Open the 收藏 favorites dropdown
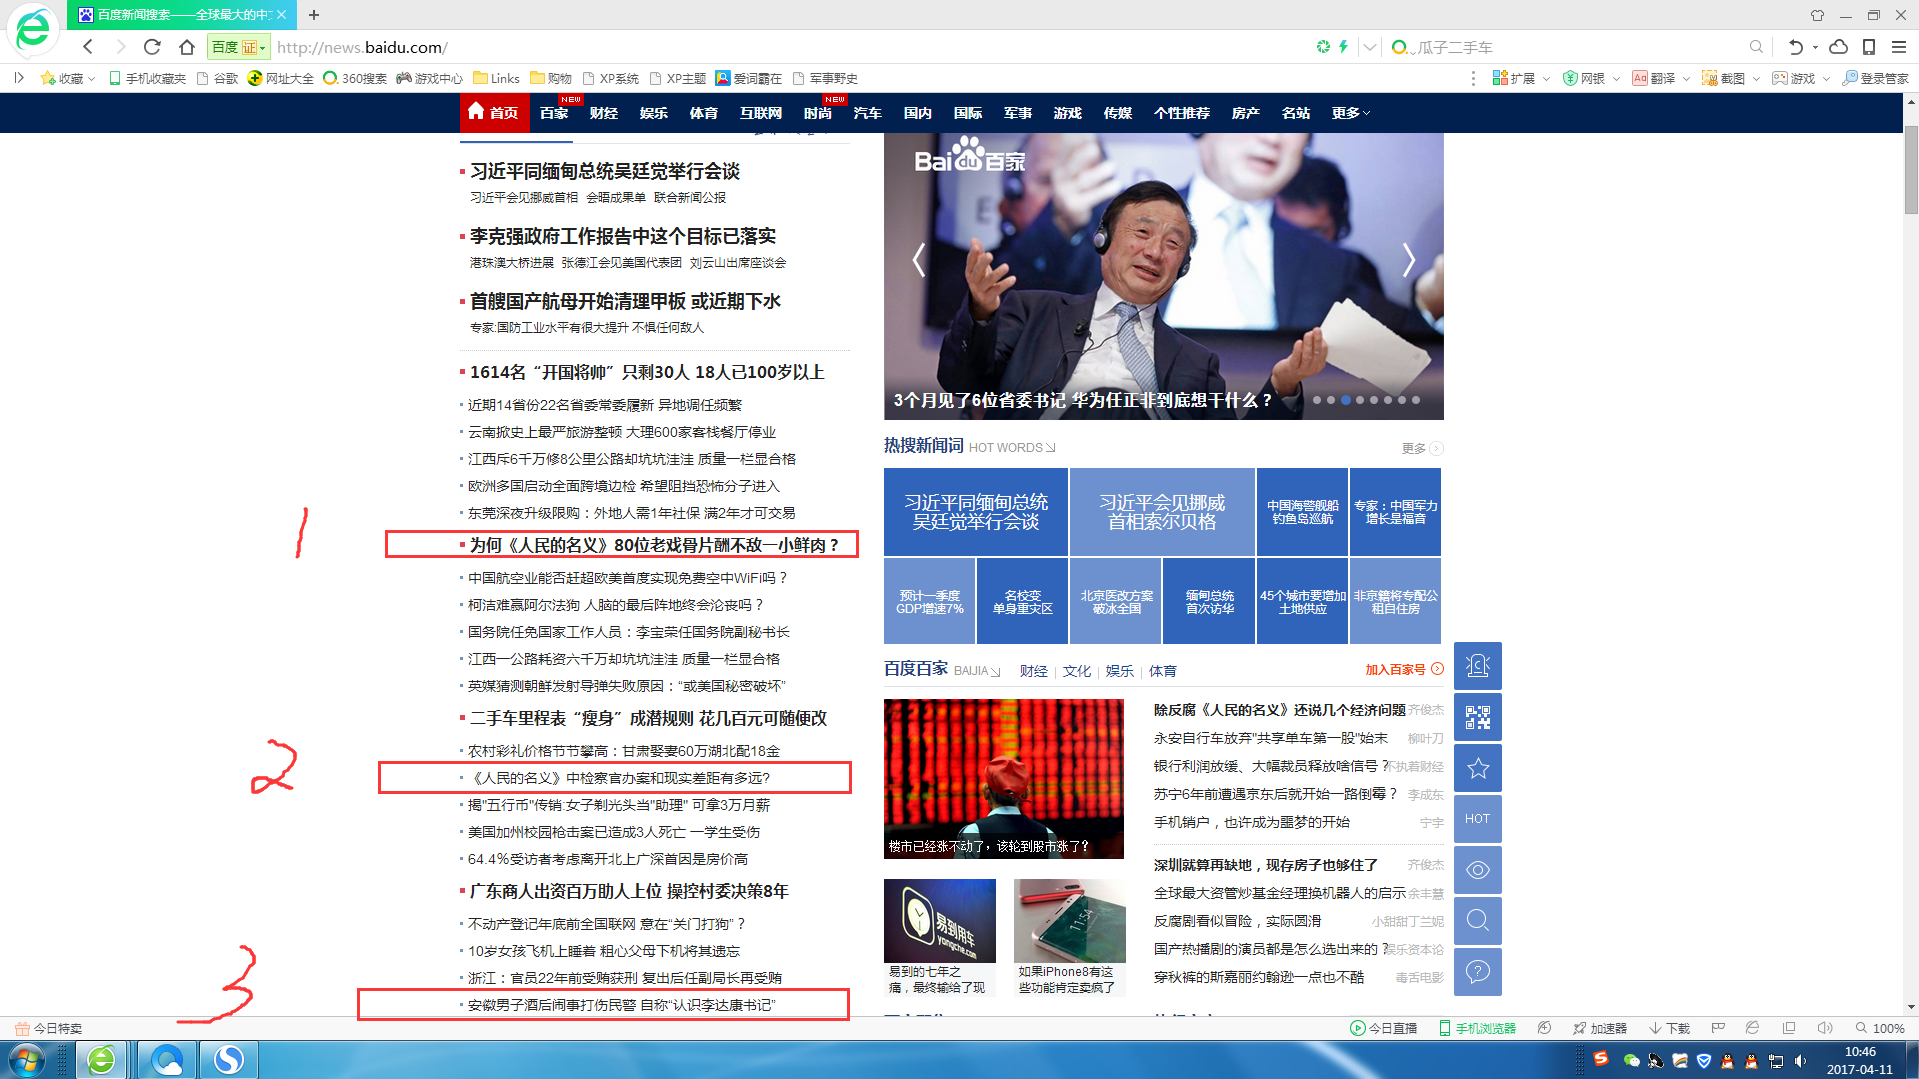Image resolution: width=1919 pixels, height=1079 pixels. (x=68, y=78)
